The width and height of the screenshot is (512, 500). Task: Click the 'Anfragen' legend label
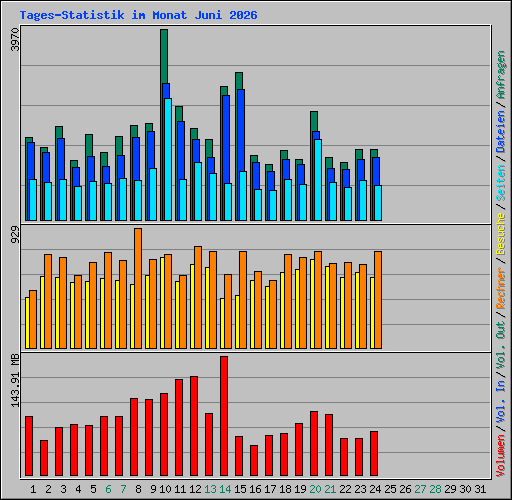coord(501,75)
